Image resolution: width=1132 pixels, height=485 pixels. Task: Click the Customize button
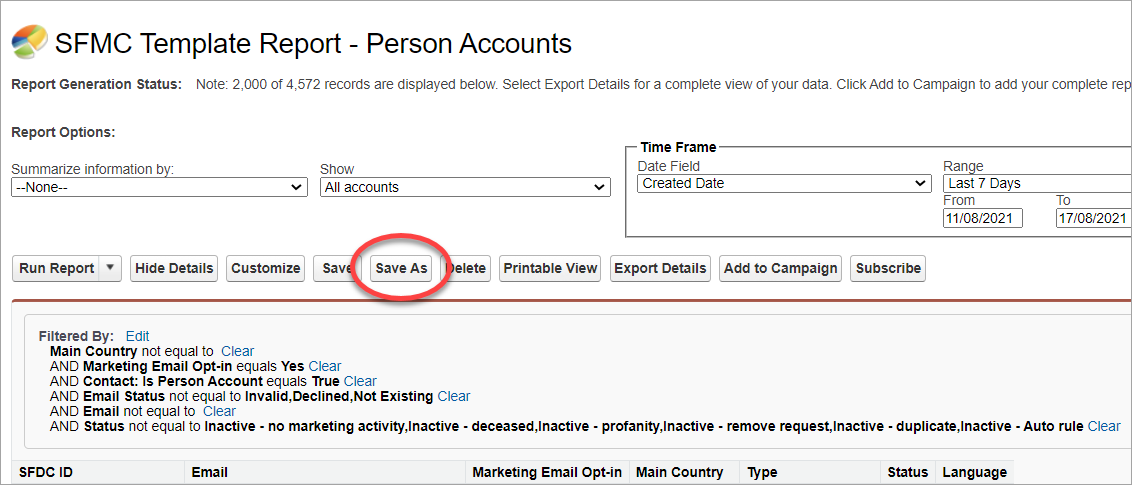(265, 268)
